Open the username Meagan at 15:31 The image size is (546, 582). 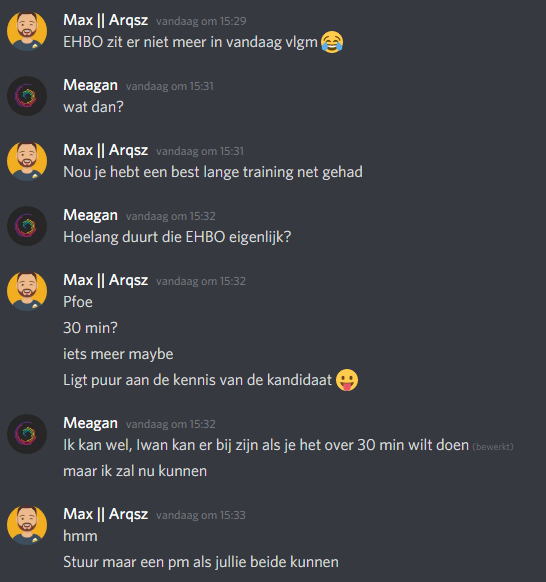click(90, 85)
